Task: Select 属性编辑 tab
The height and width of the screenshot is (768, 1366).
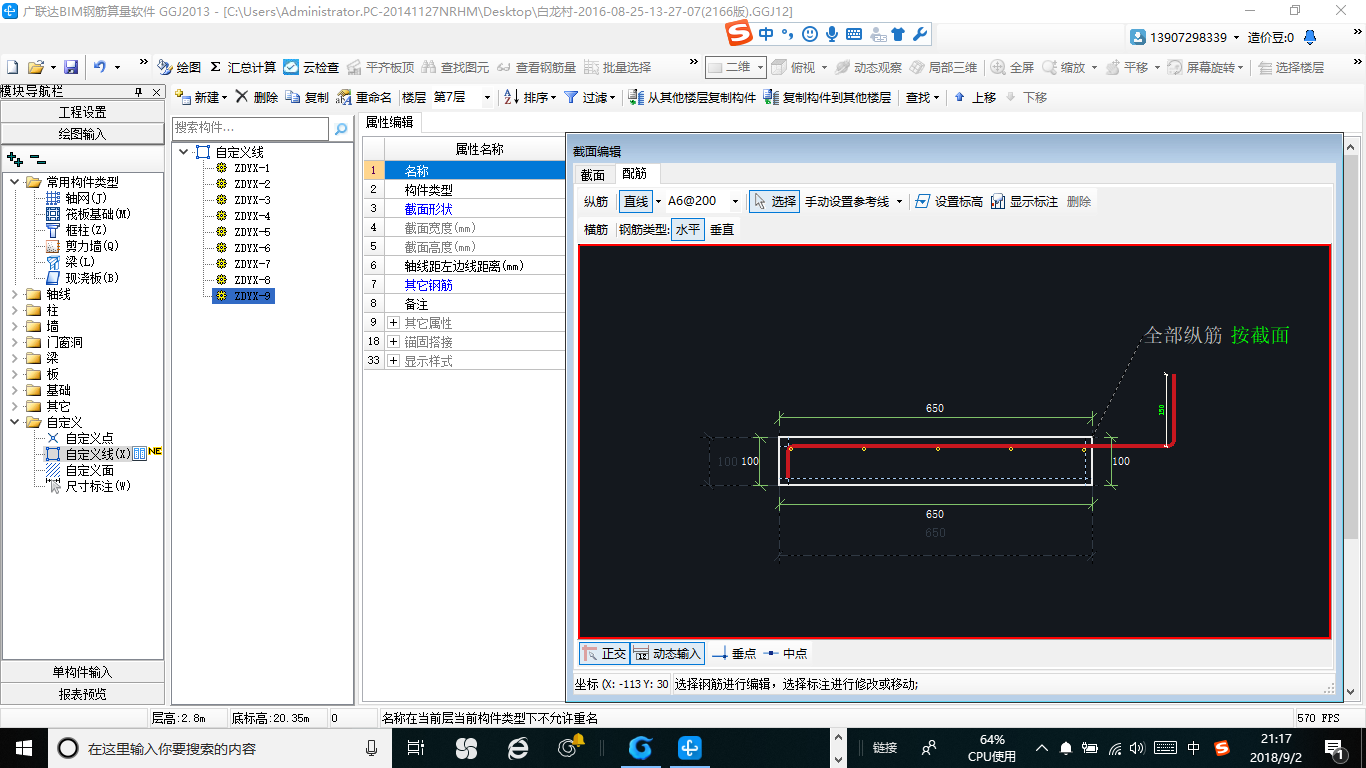Action: (389, 121)
